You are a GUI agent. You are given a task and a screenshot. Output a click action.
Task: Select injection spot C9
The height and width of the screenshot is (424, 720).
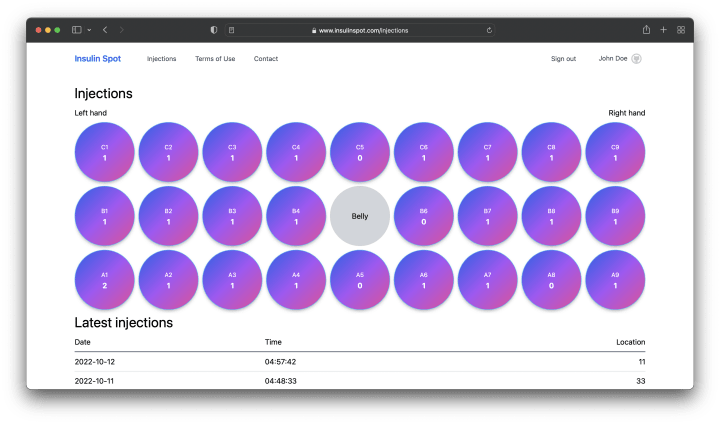pos(615,152)
